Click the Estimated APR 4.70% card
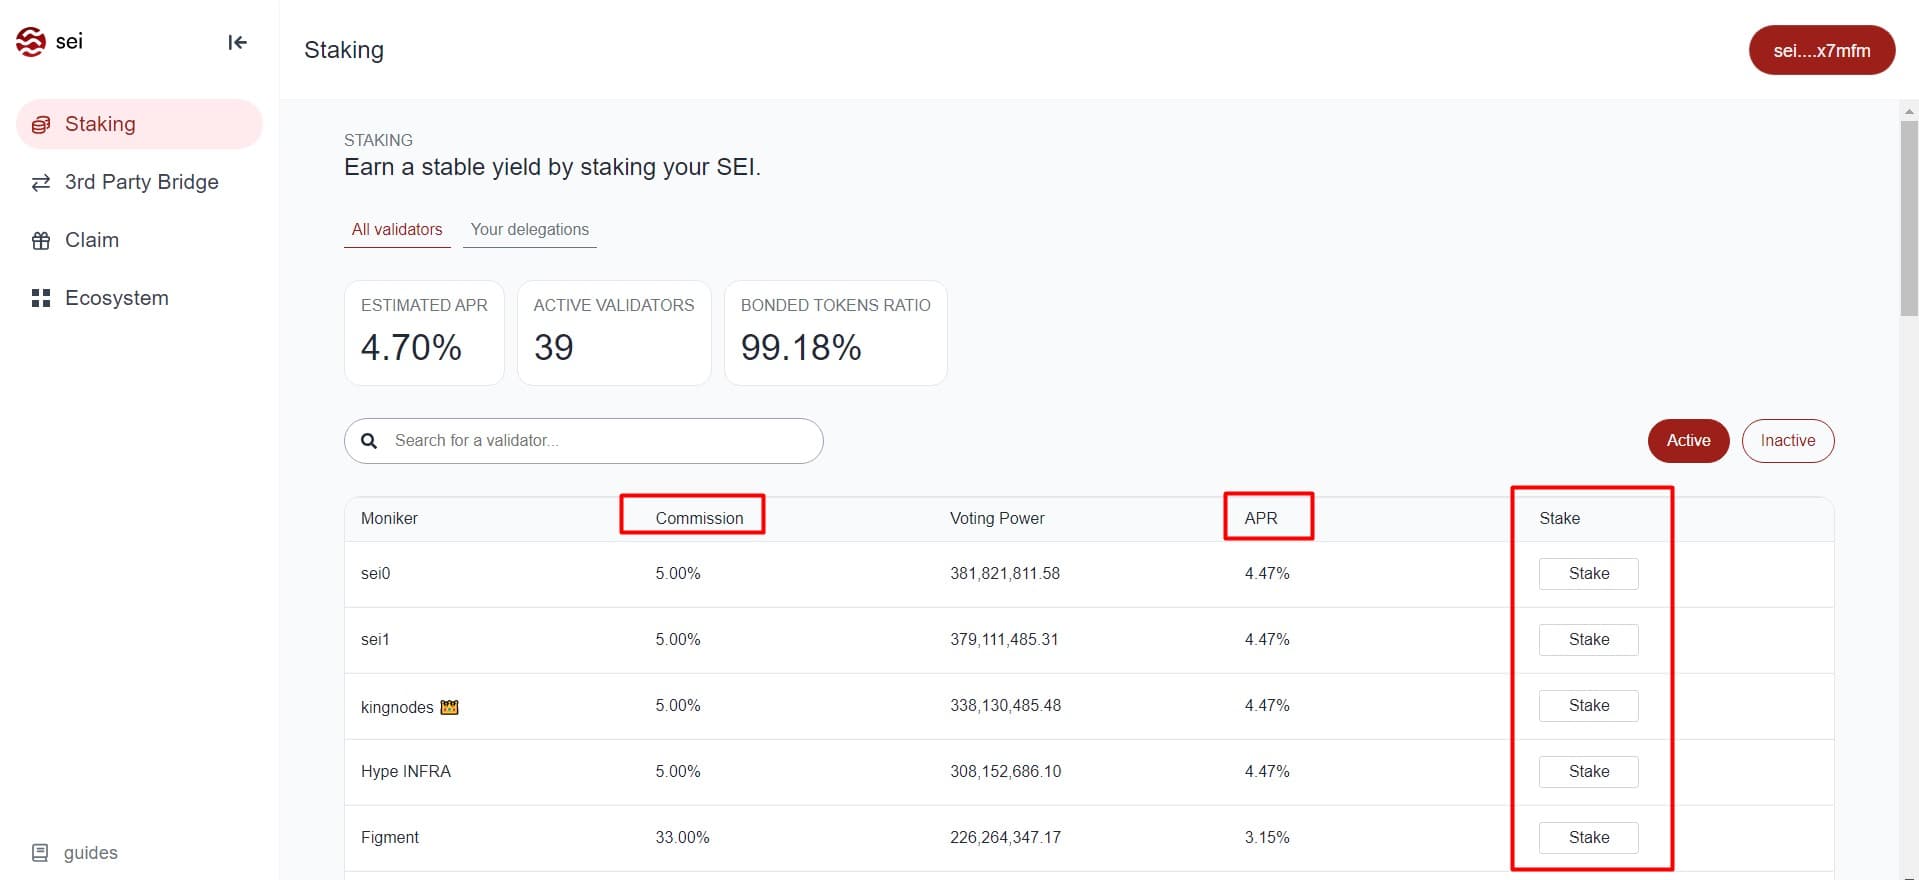Viewport: 1919px width, 880px height. [x=424, y=333]
